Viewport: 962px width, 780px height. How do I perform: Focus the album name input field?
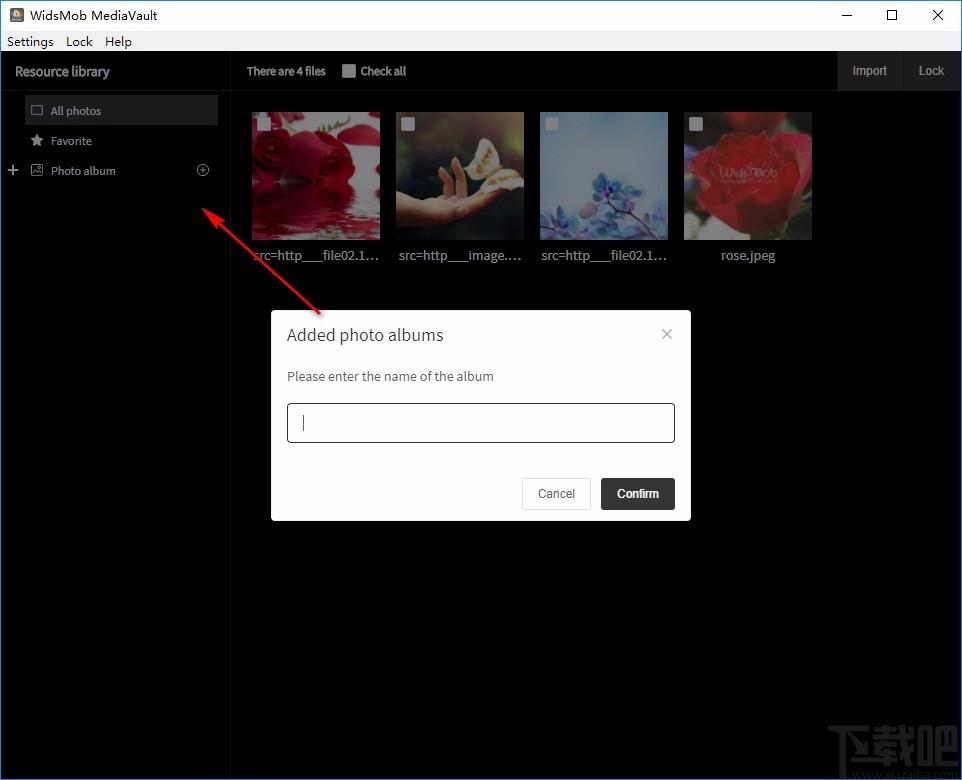tap(481, 423)
